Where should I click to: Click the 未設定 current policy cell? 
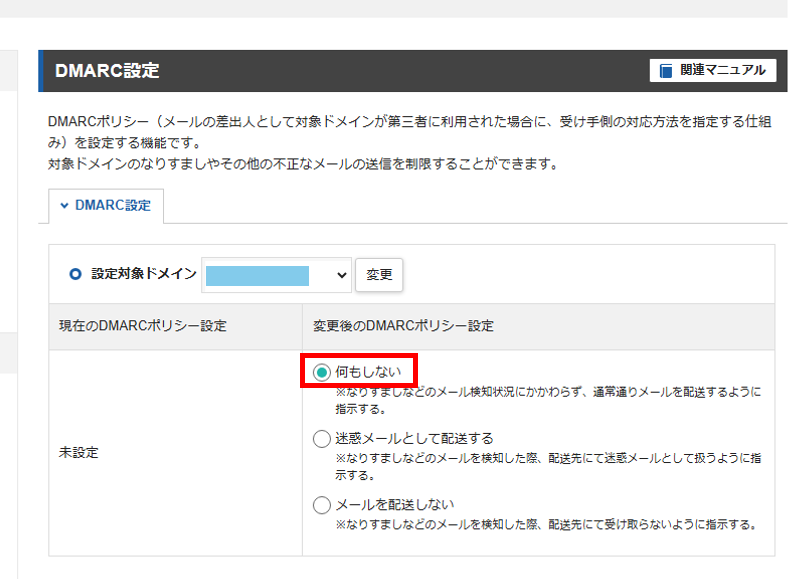pos(79,453)
